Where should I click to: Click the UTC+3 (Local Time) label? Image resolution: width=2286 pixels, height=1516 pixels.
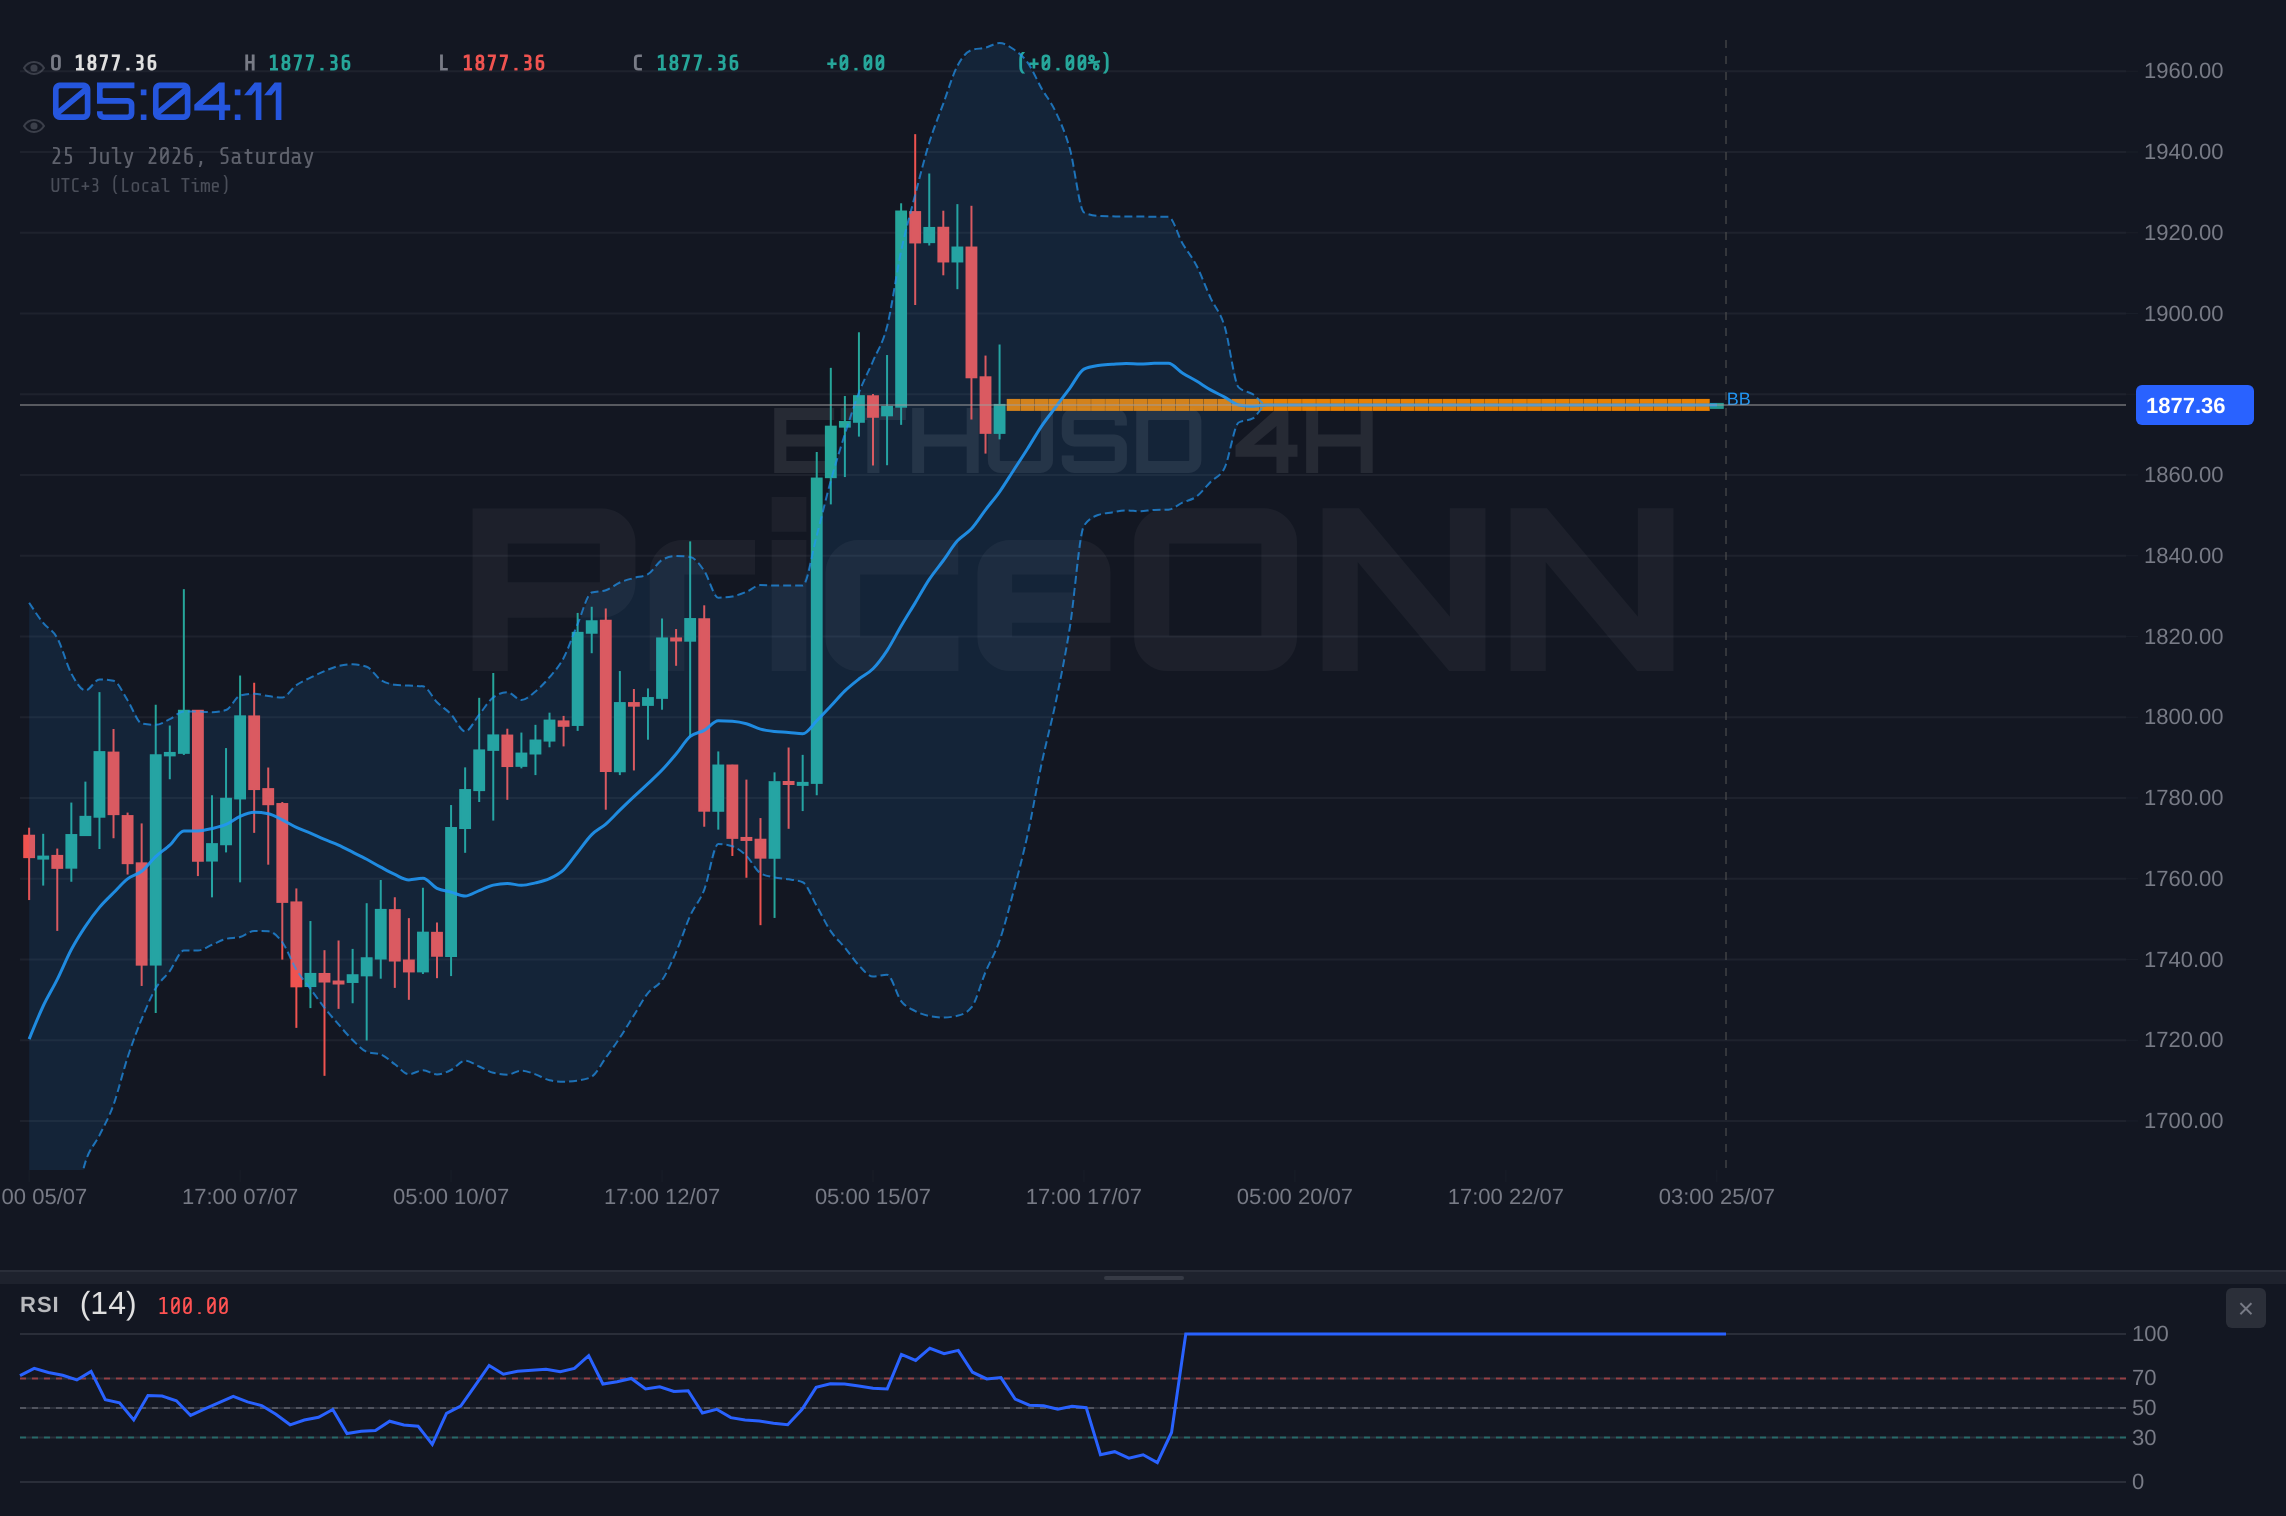pos(140,185)
